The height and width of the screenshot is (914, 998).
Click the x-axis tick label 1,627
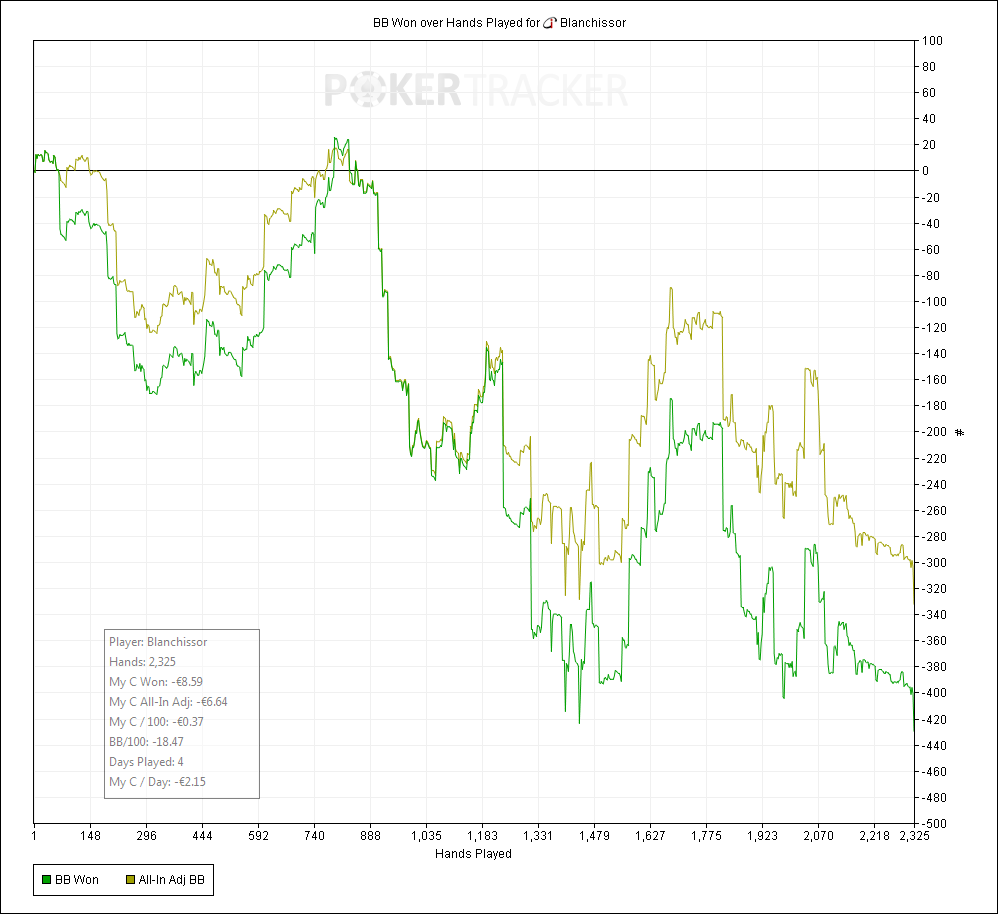point(650,835)
